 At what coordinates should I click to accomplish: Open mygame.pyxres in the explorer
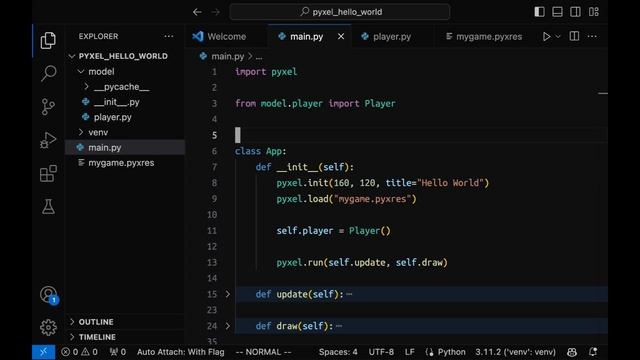click(x=121, y=162)
